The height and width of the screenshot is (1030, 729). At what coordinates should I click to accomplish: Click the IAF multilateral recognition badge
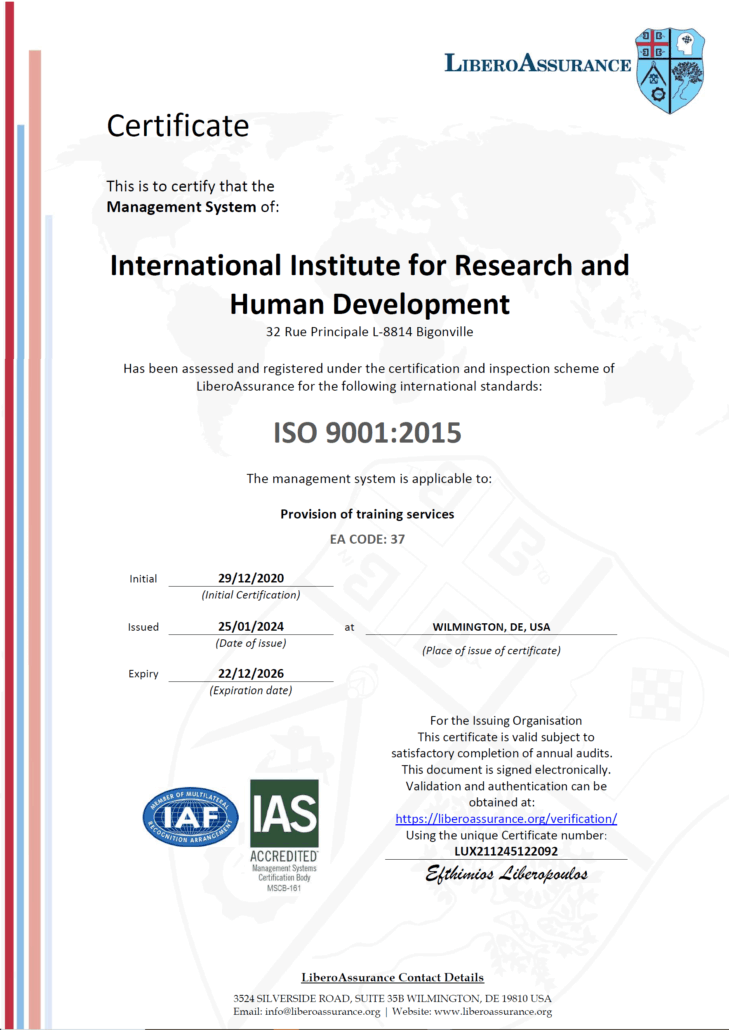pyautogui.click(x=190, y=818)
